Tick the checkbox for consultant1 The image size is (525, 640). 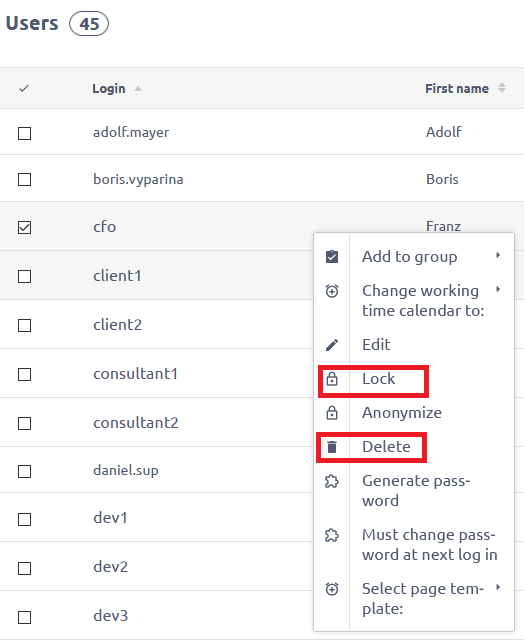[x=24, y=374]
